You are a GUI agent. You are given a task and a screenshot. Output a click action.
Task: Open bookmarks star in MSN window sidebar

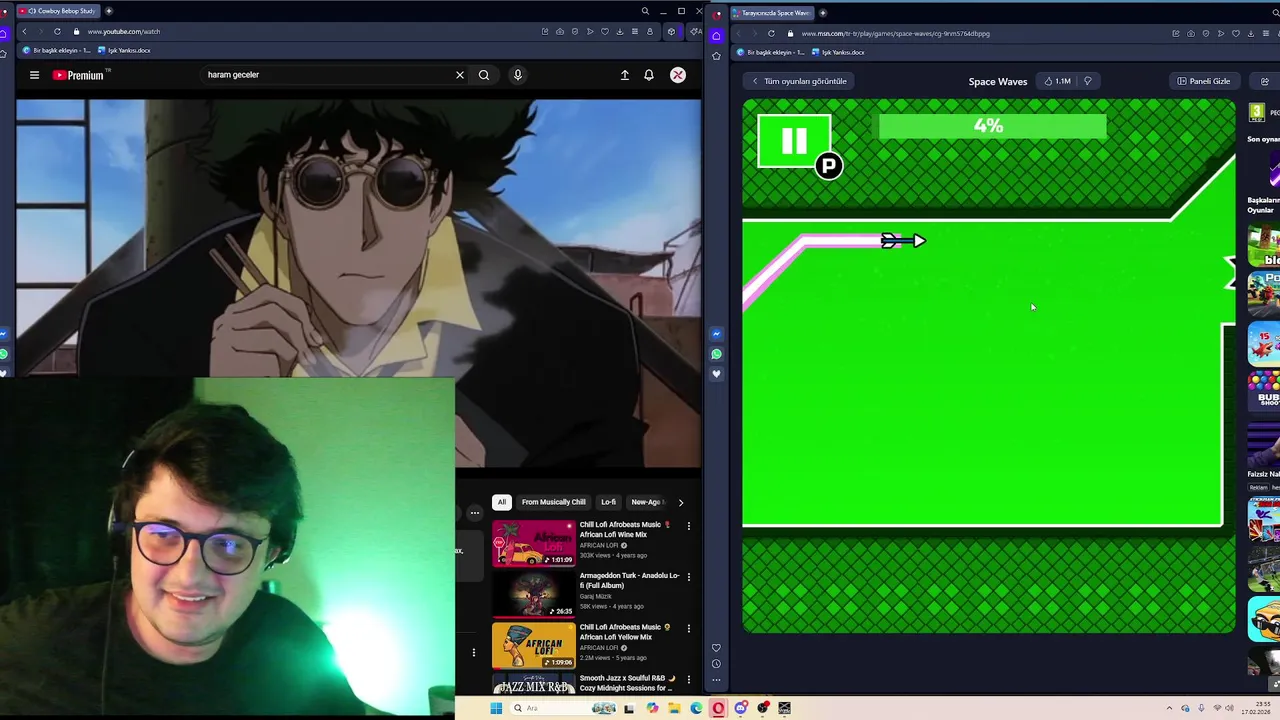pos(716,56)
